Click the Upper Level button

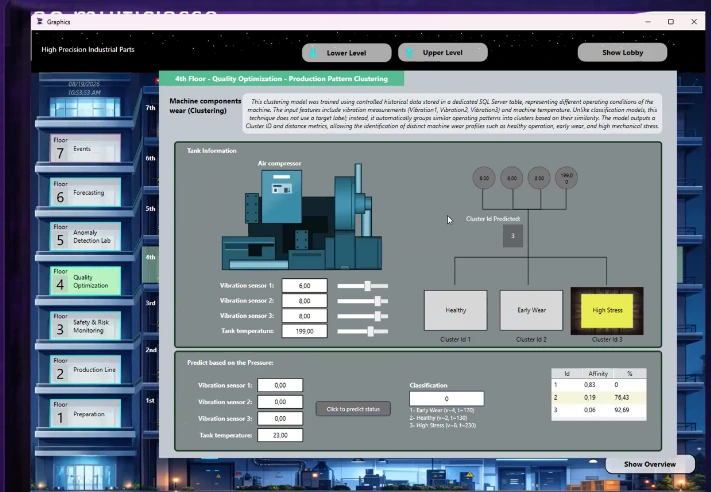(443, 52)
